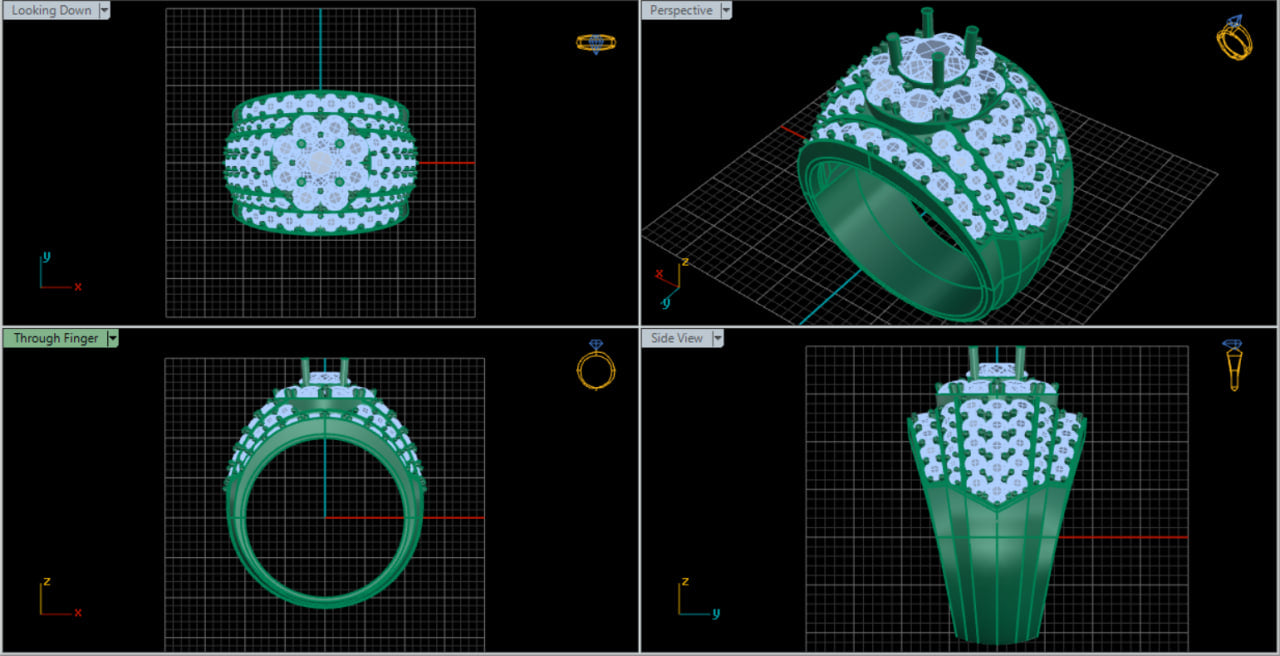Screen dimensions: 1280x656
Task: Activate the Looking Down viewport label
Action: tap(51, 11)
